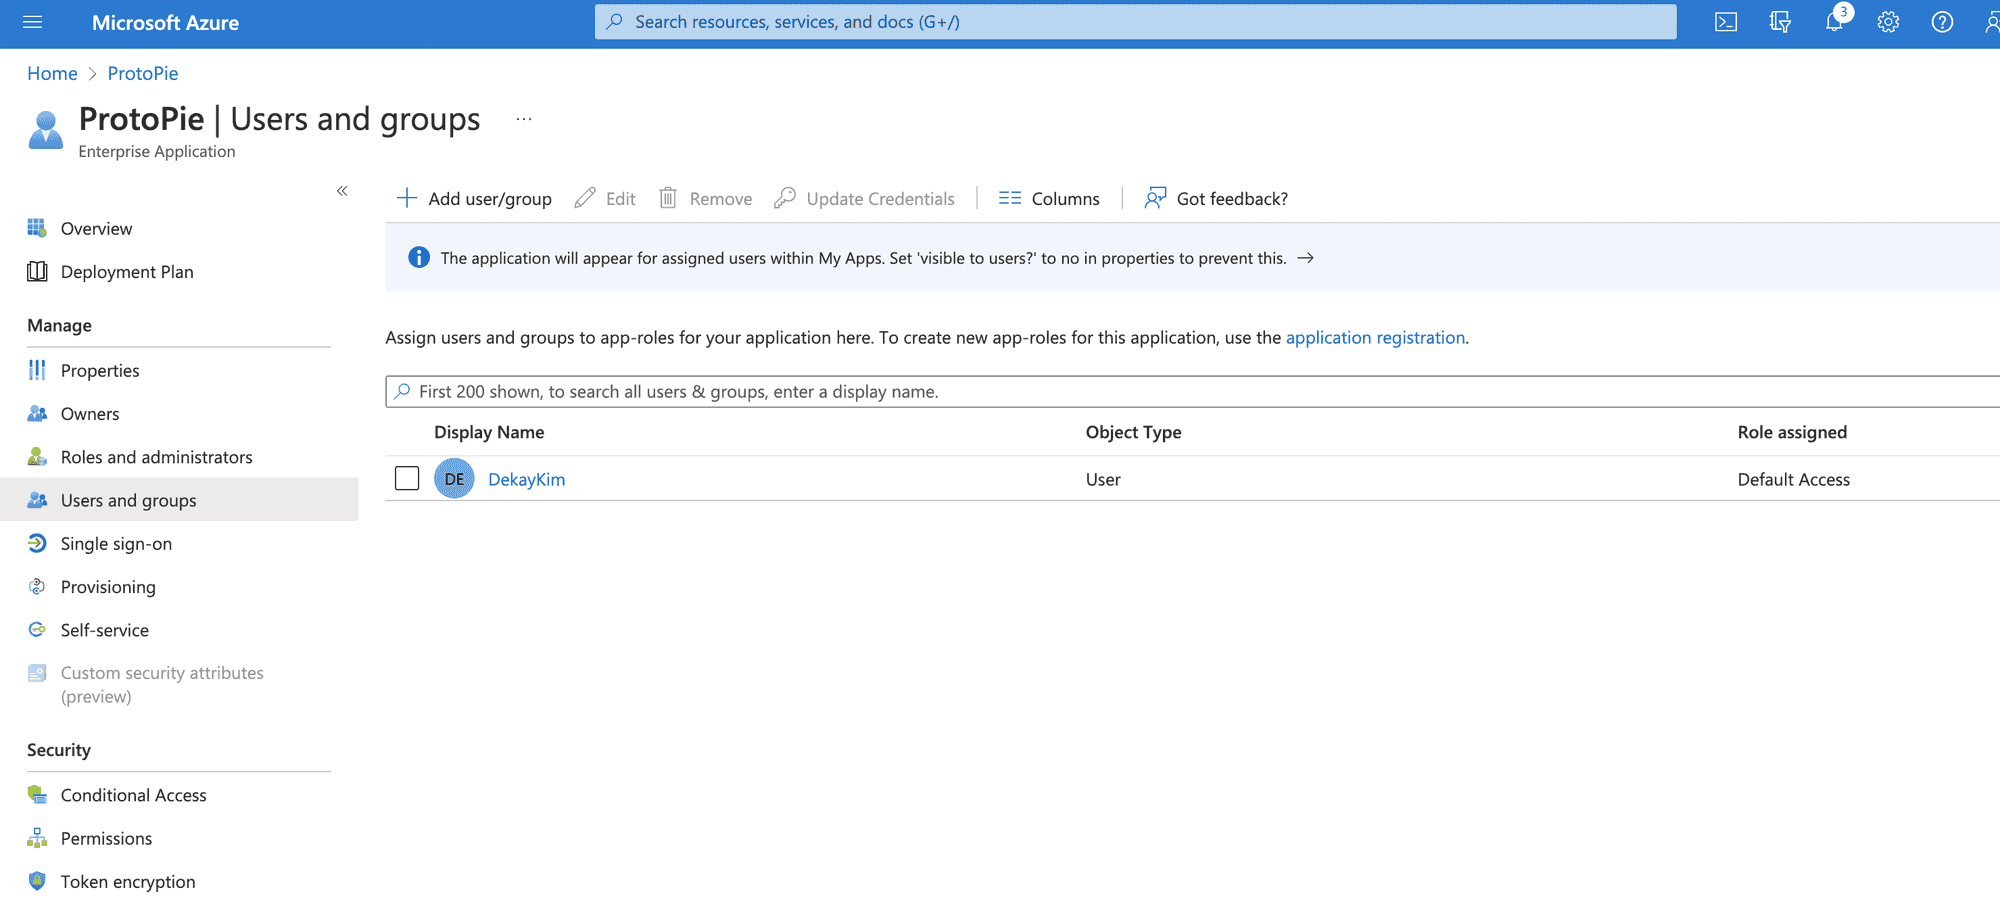2000x909 pixels.
Task: Check the checkbox next to DekayKim
Action: coord(407,478)
